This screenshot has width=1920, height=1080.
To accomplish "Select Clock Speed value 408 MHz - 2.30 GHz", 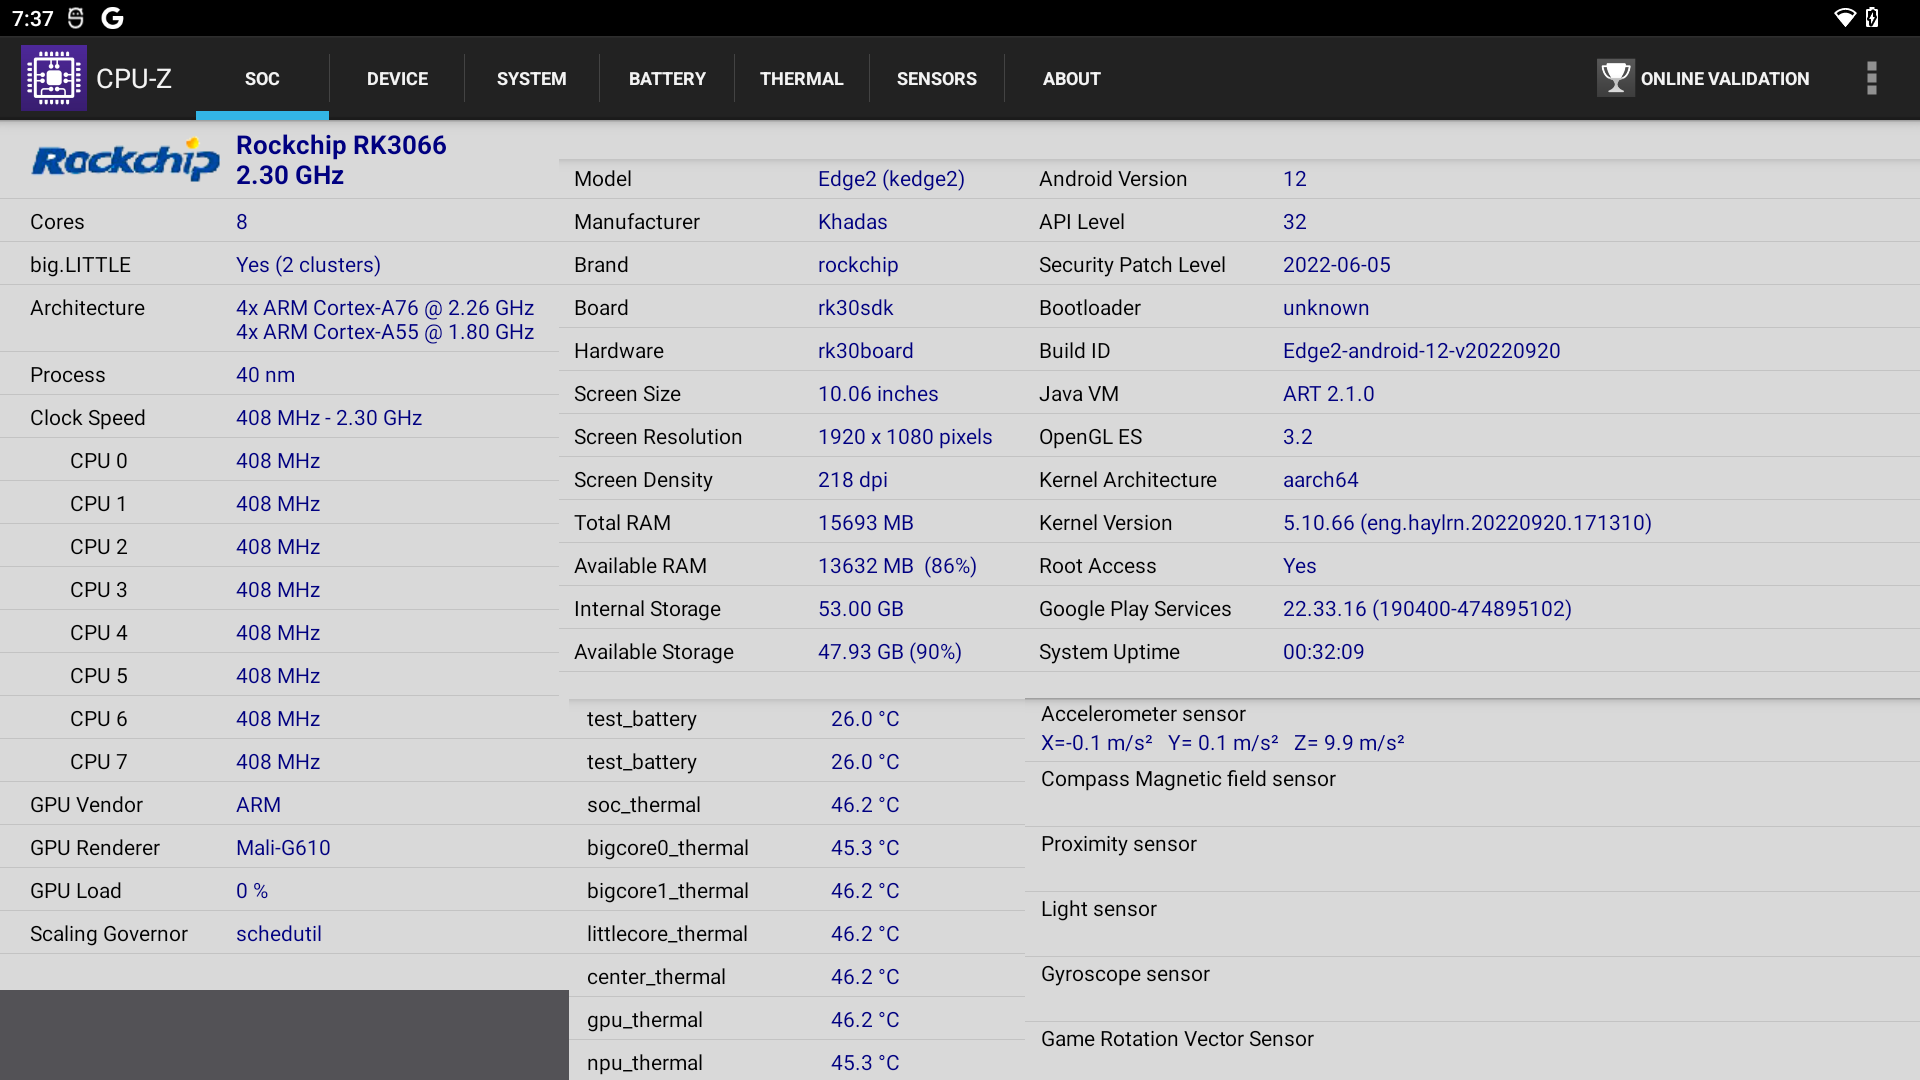I will point(329,418).
